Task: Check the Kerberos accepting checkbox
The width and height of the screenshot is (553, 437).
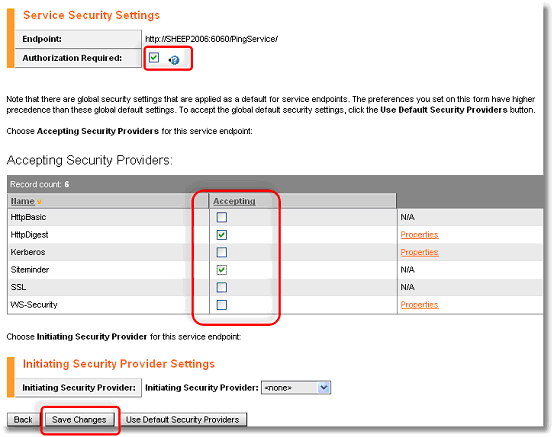Action: [x=221, y=252]
